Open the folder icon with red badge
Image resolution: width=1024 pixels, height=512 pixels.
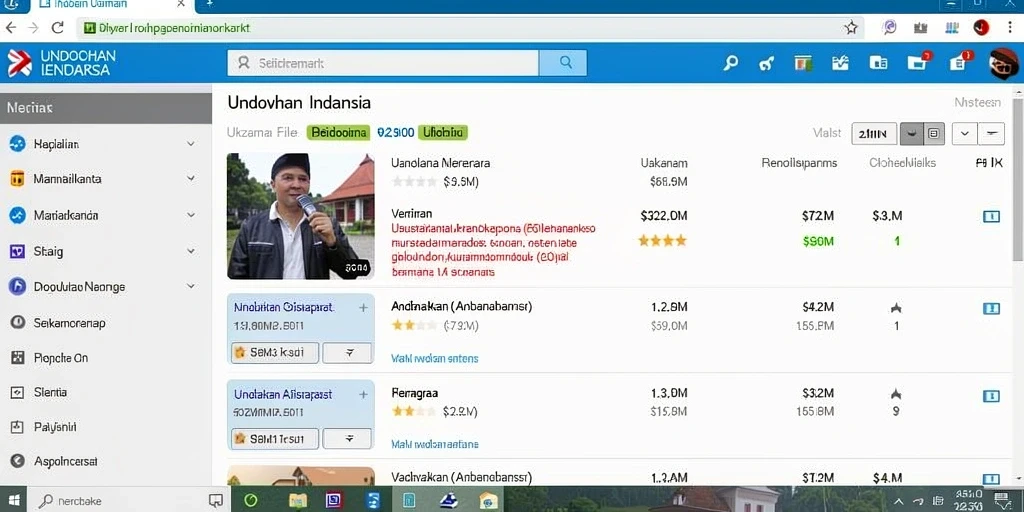coord(918,62)
